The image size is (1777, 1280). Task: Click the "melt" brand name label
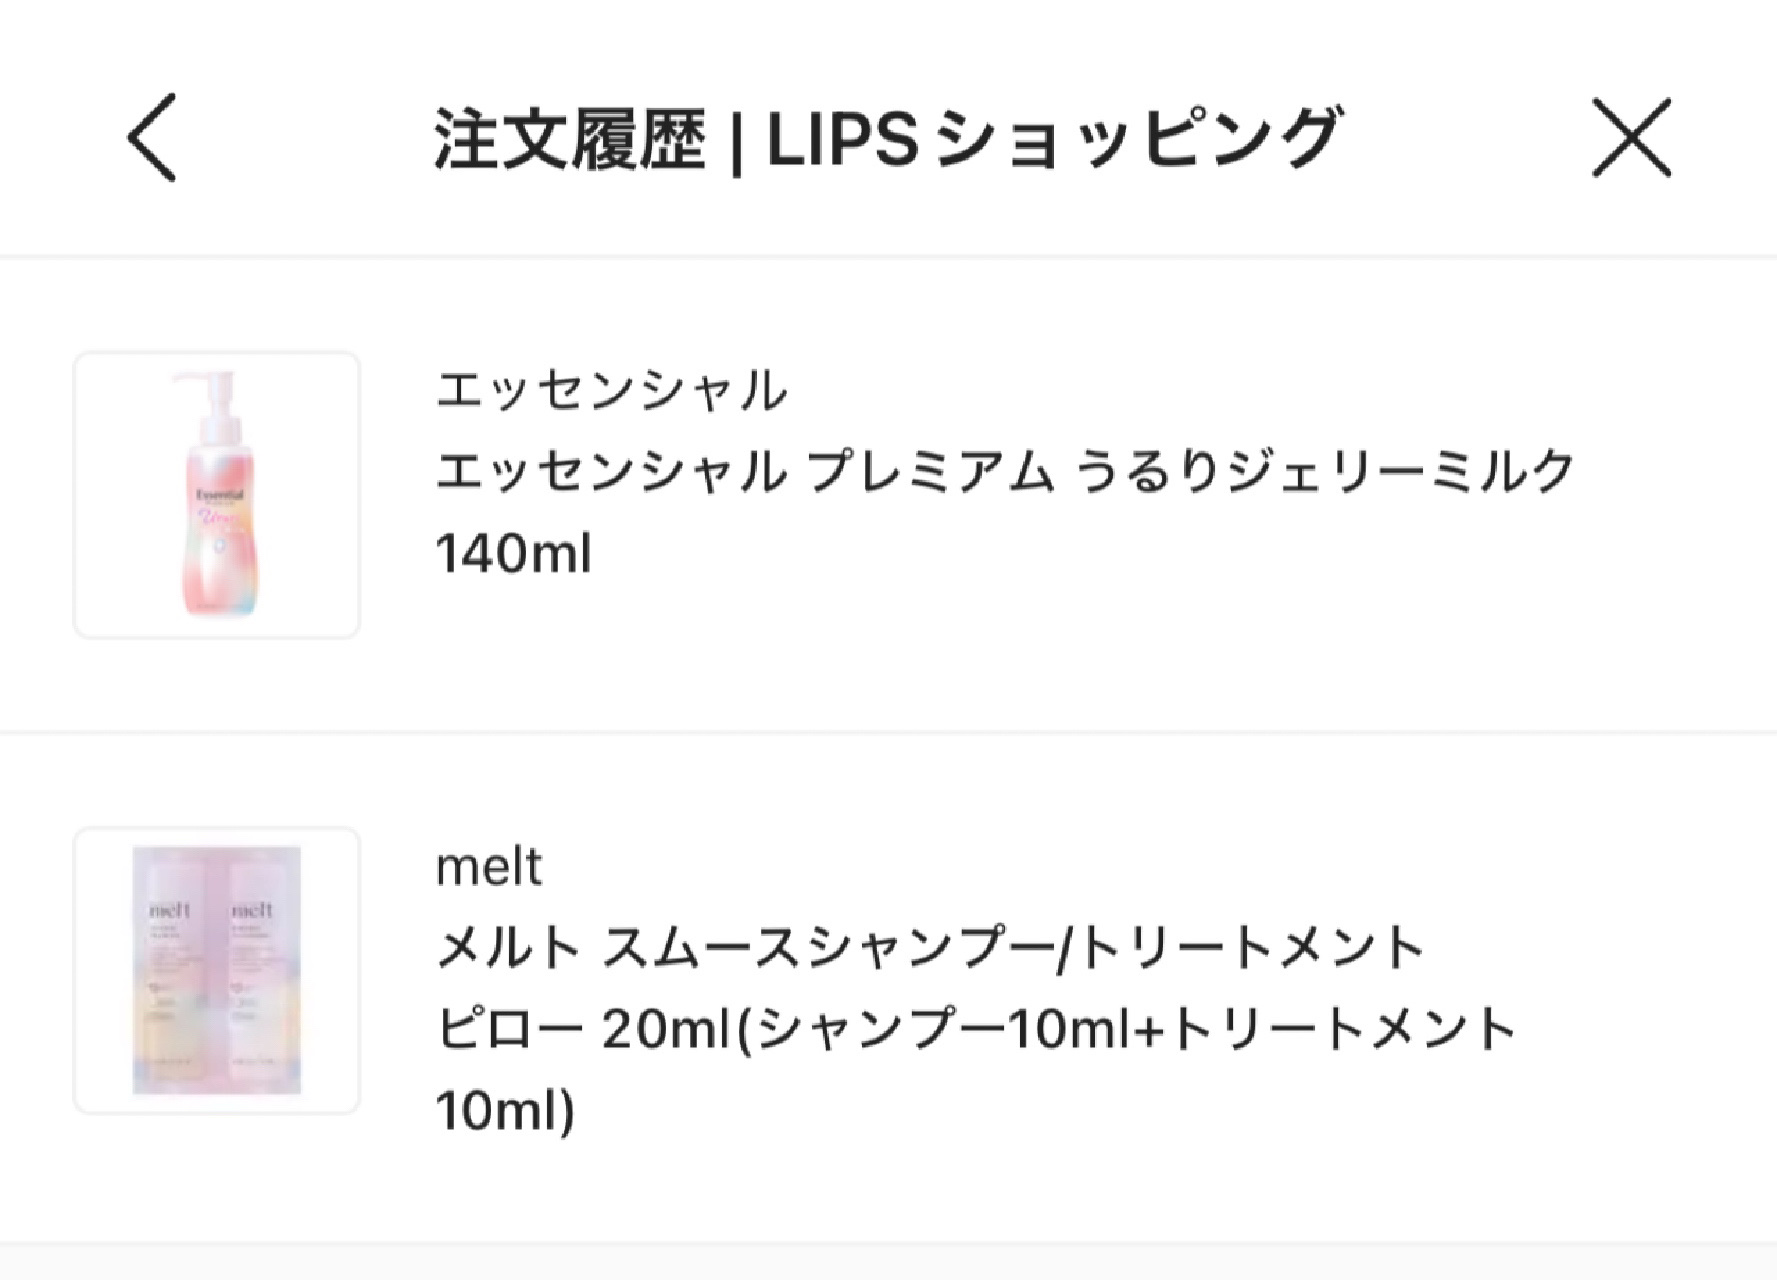[489, 866]
